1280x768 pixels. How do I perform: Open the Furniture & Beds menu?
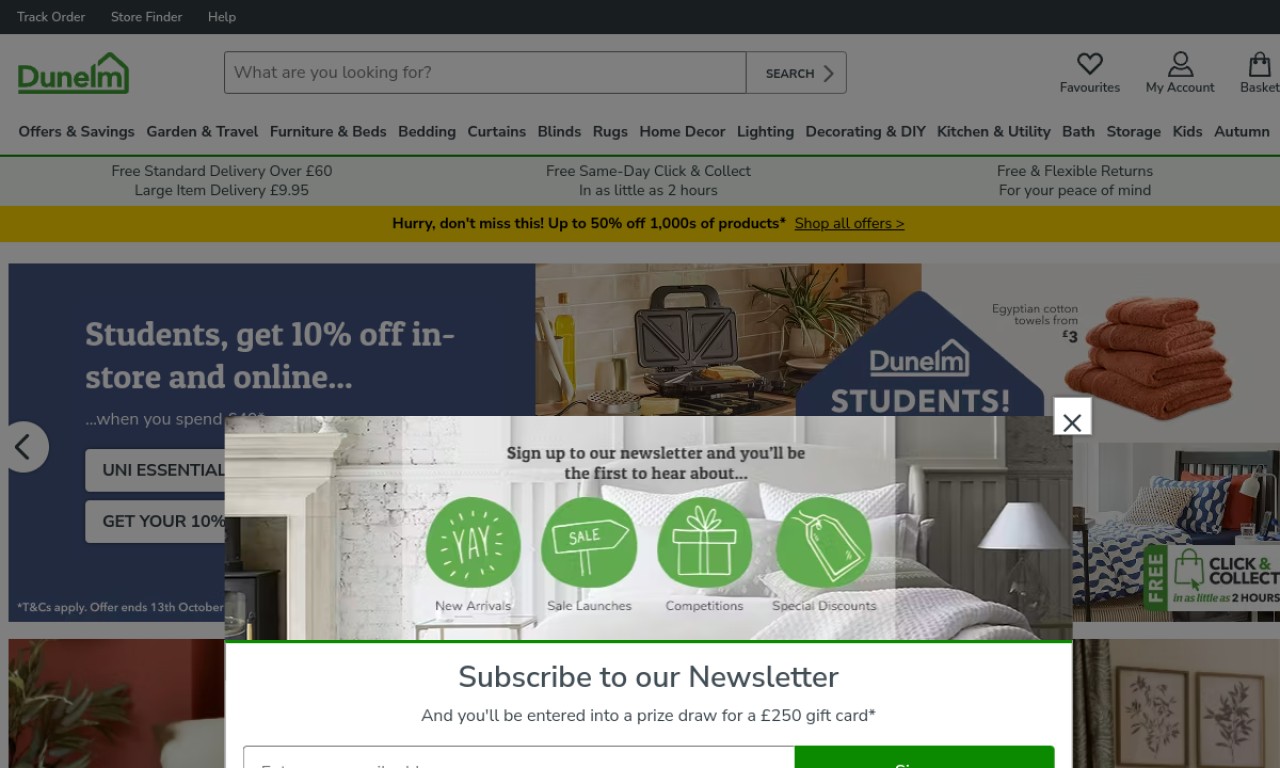328,131
